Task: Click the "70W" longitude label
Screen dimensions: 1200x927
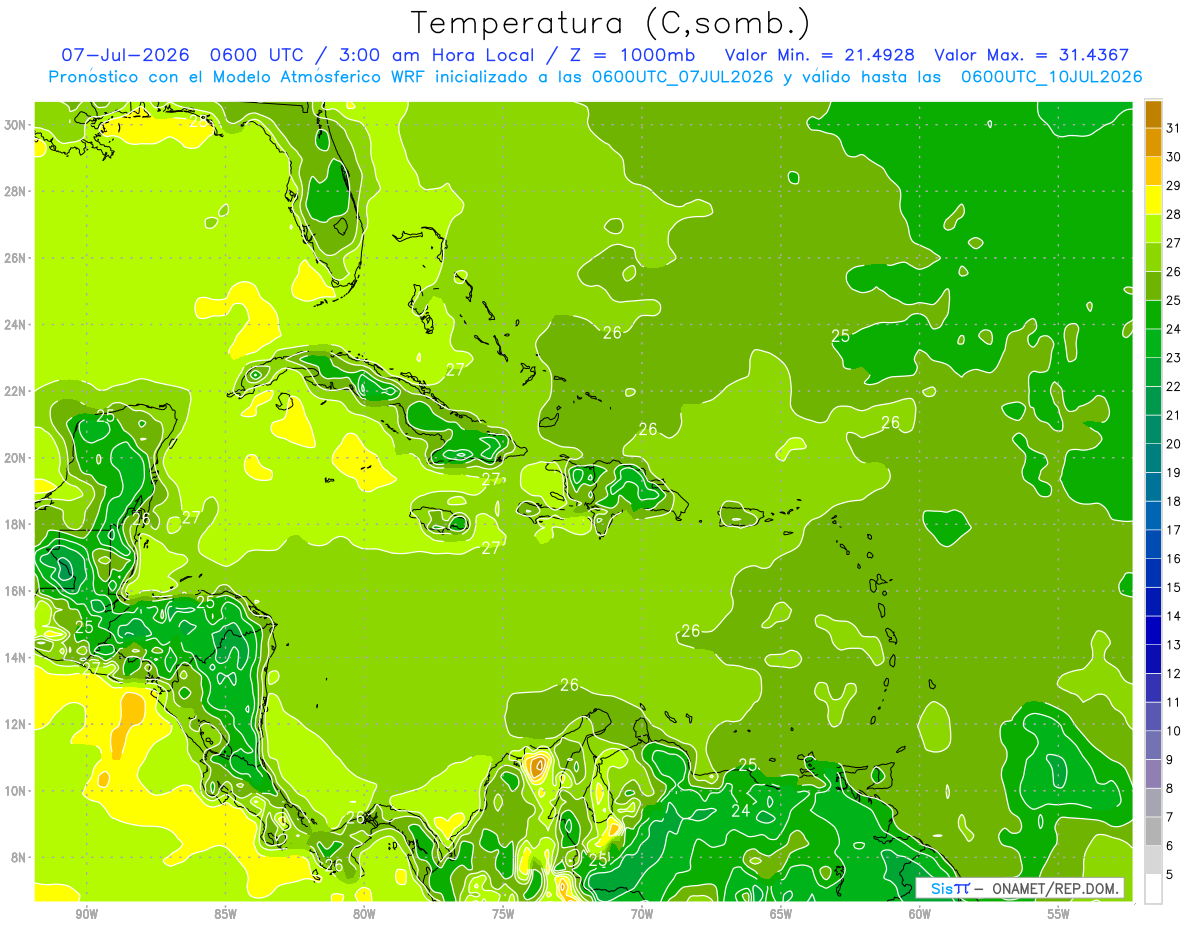Action: pyautogui.click(x=642, y=914)
